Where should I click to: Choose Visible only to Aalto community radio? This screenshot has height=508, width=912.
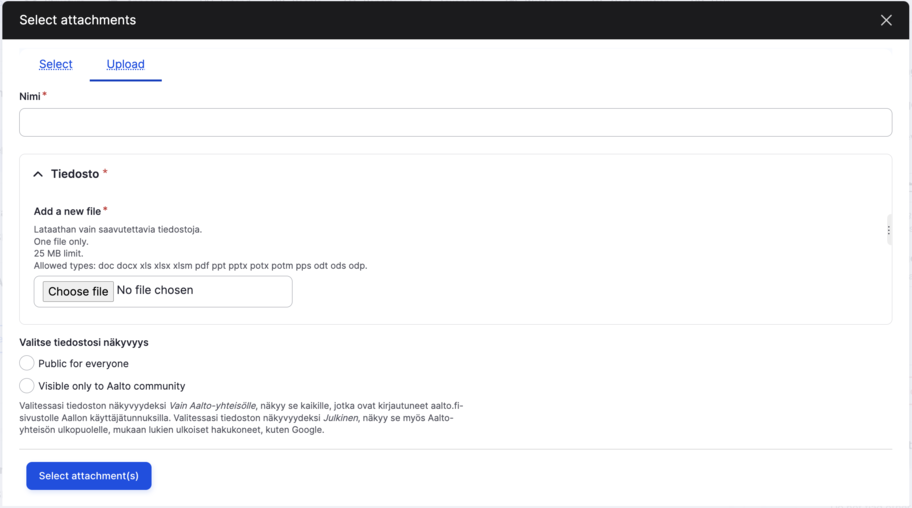[x=27, y=385]
